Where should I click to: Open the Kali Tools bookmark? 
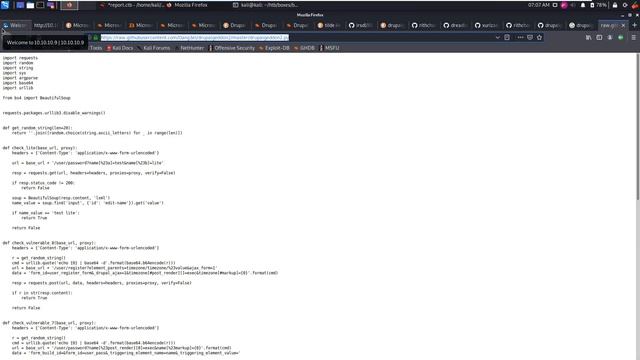point(96,48)
